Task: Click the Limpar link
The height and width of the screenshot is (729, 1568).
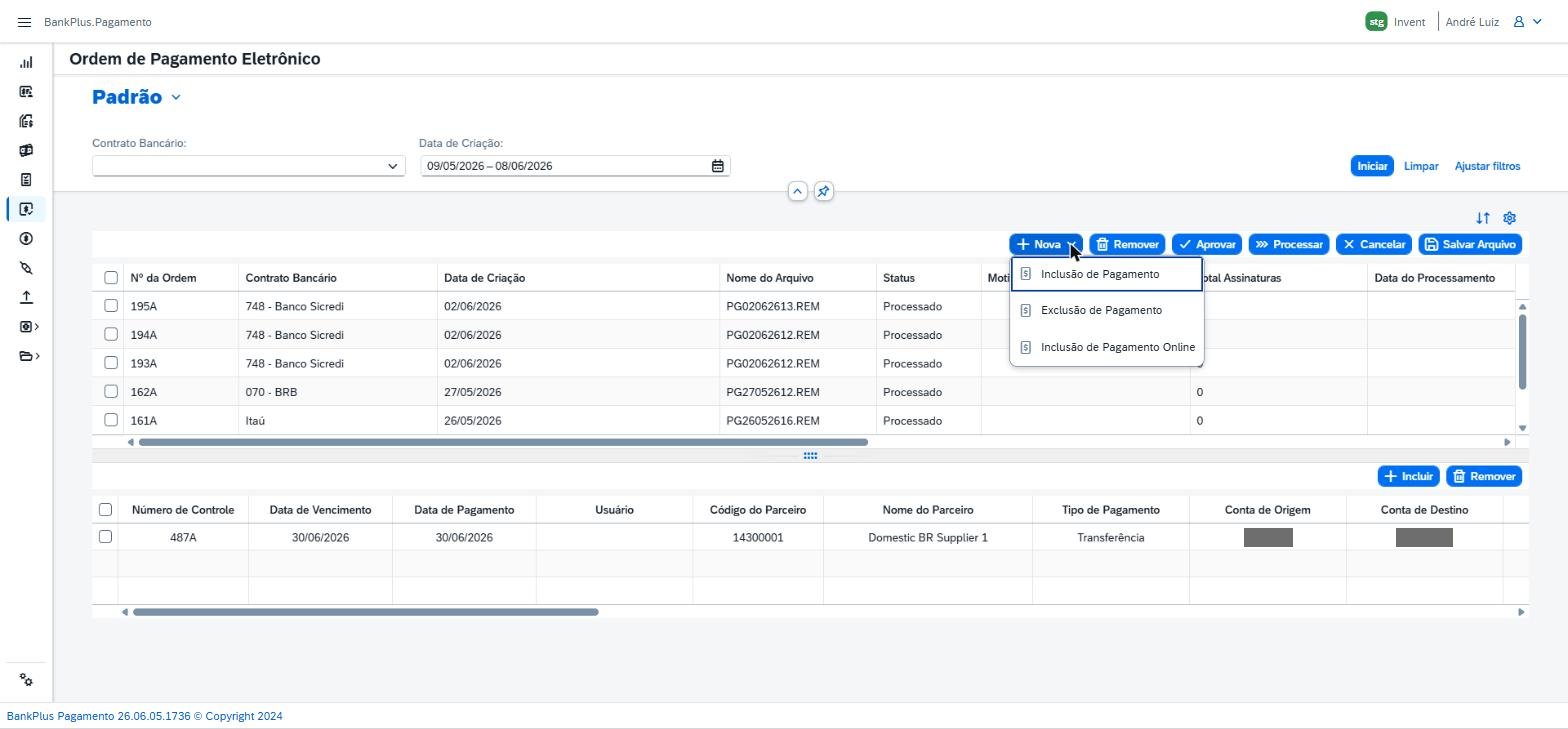Action: point(1421,166)
